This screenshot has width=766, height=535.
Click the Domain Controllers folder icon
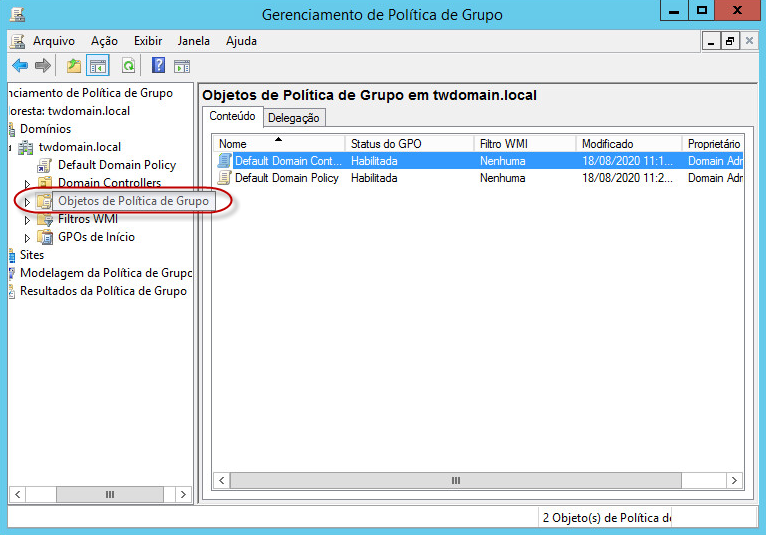tap(45, 183)
